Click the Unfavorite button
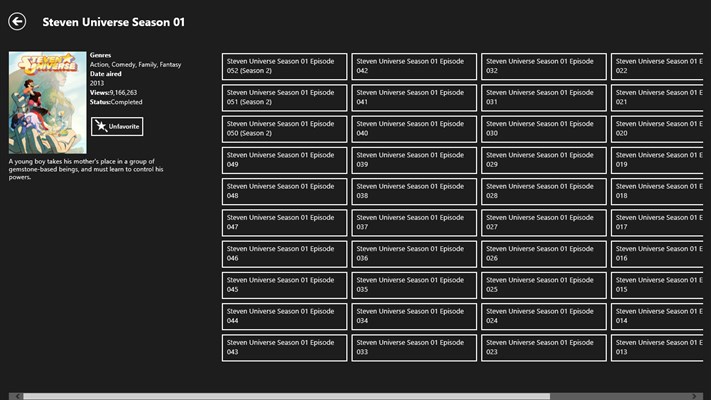The width and height of the screenshot is (711, 400). [117, 127]
